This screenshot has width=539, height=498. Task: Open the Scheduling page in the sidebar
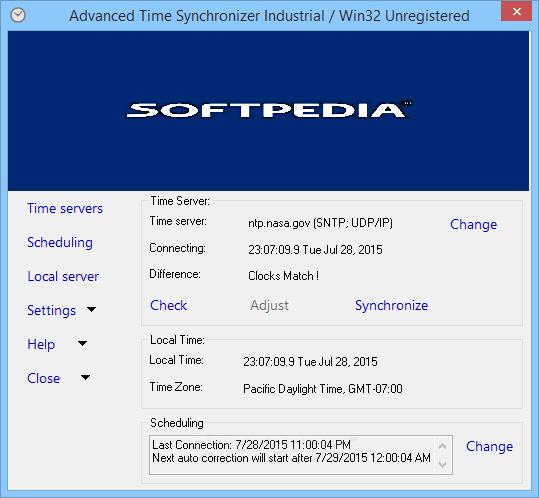coord(60,243)
